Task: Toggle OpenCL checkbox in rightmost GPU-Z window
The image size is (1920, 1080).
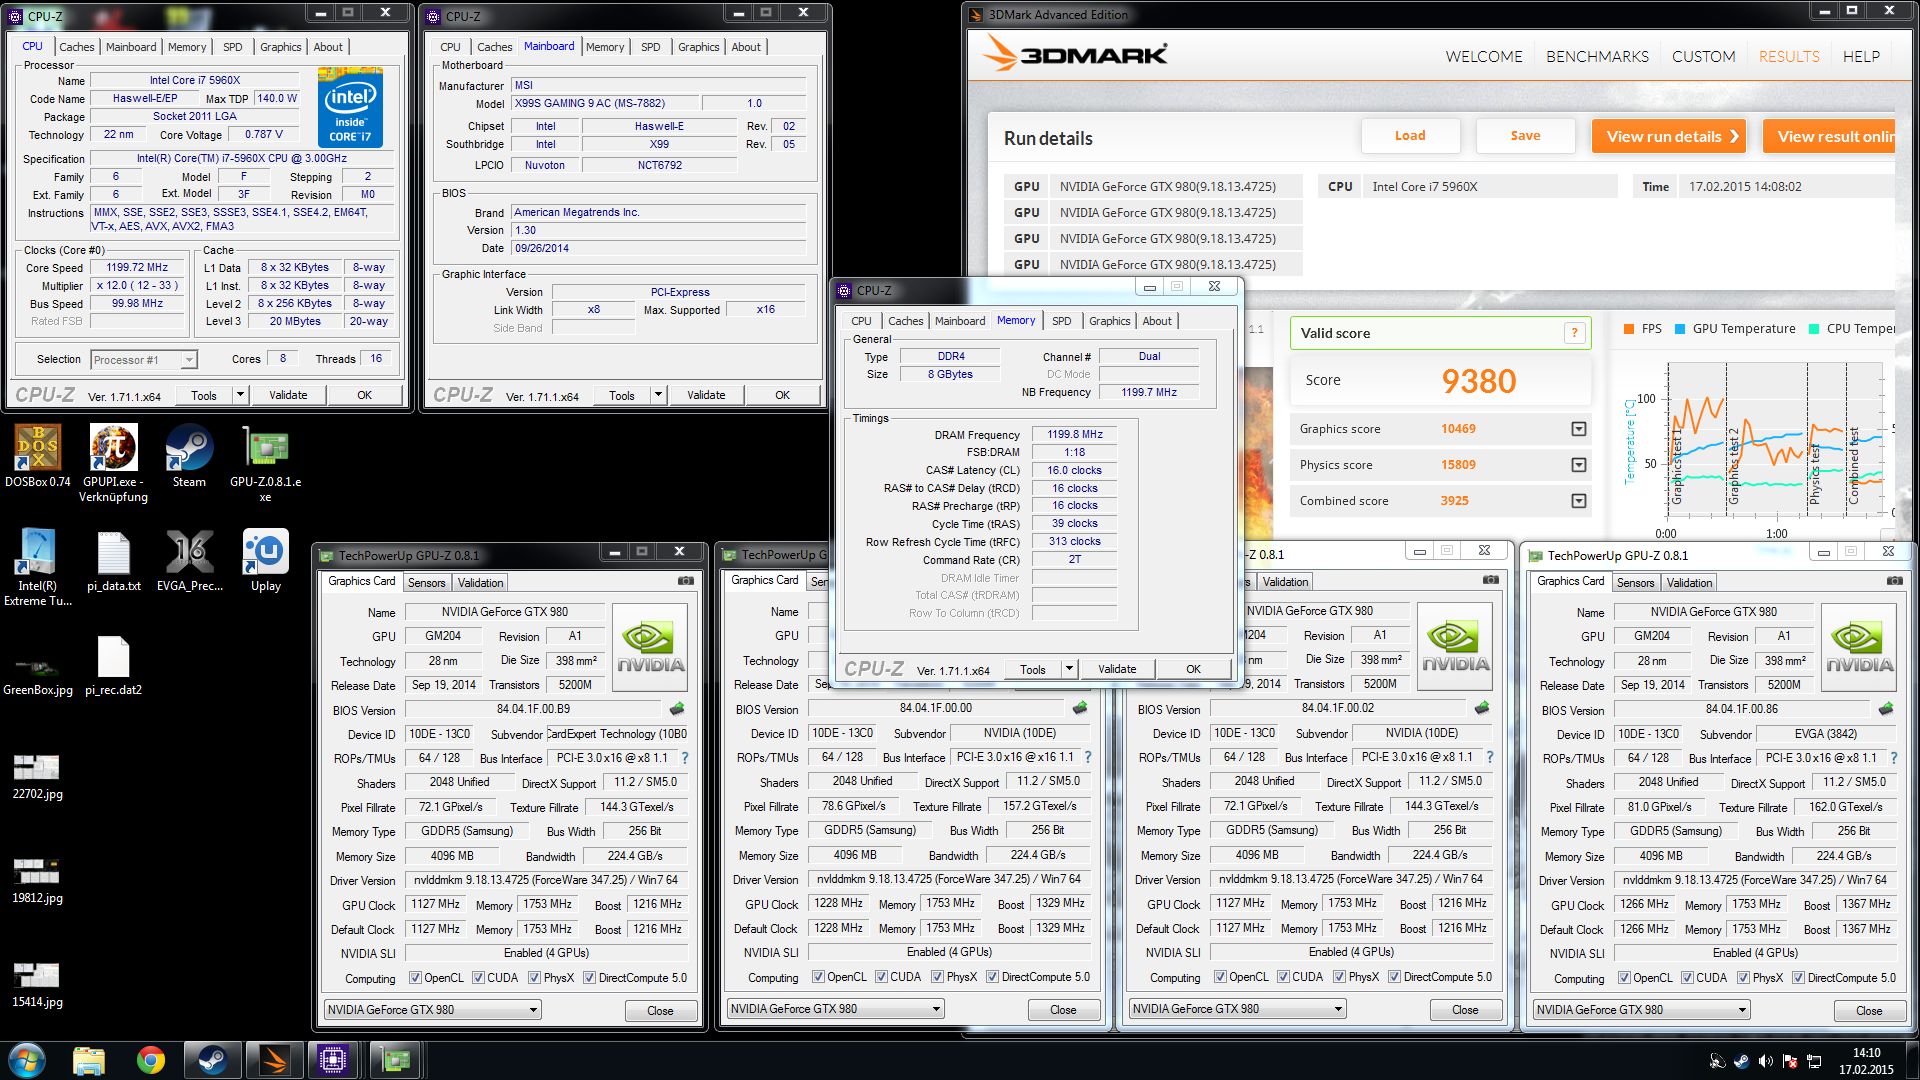Action: pos(1625,978)
